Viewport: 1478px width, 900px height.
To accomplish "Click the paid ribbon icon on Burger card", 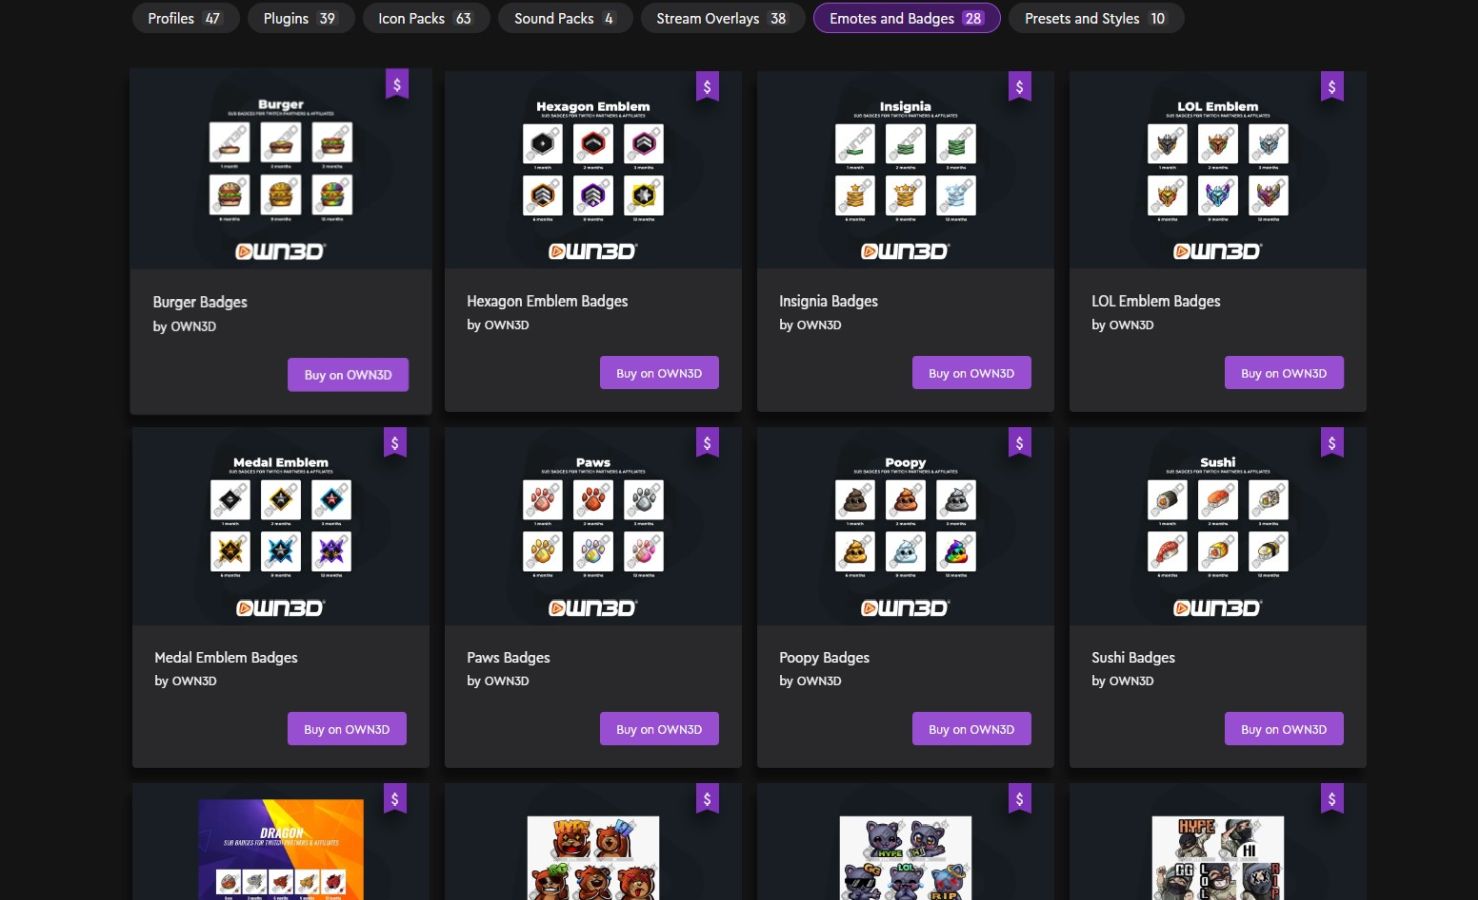I will click(x=397, y=85).
